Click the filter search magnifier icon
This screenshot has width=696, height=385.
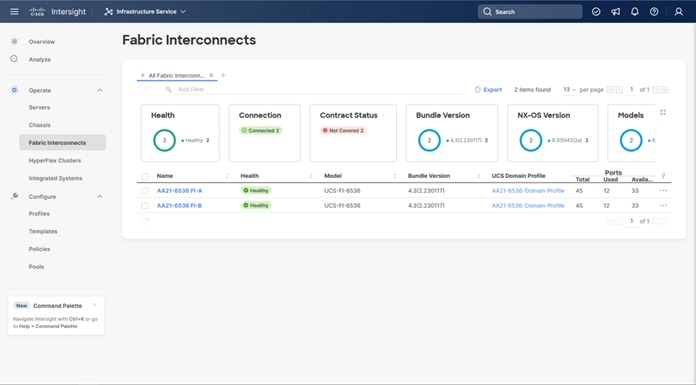click(168, 89)
